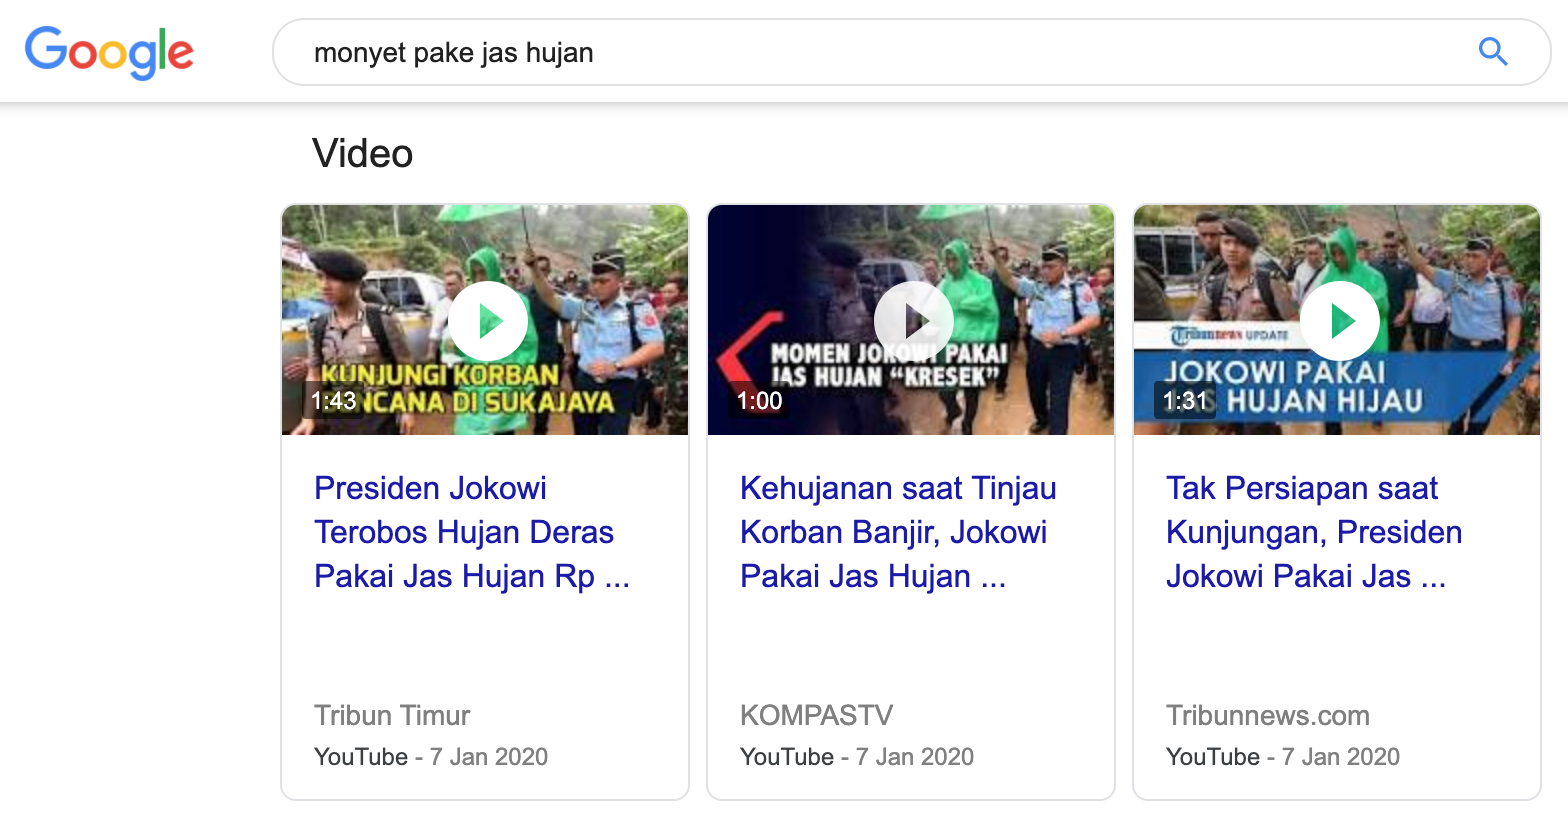Click the 1:00 duration badge
Screen dimensions: 1568x826
[x=759, y=401]
